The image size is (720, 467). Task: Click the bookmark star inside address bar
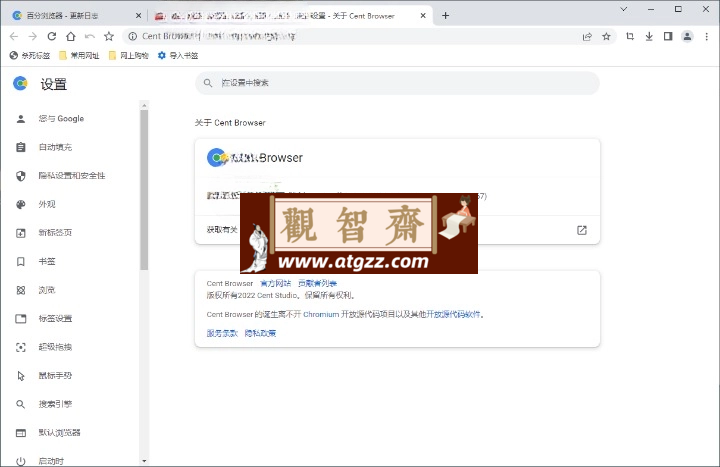coord(607,37)
